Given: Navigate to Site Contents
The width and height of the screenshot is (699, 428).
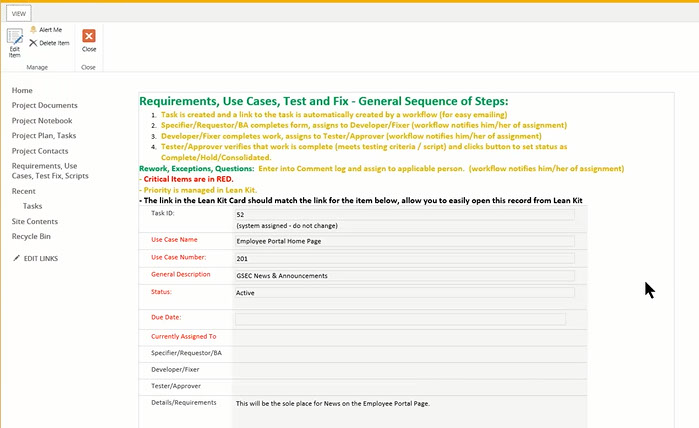Looking at the screenshot, I should pos(34,220).
